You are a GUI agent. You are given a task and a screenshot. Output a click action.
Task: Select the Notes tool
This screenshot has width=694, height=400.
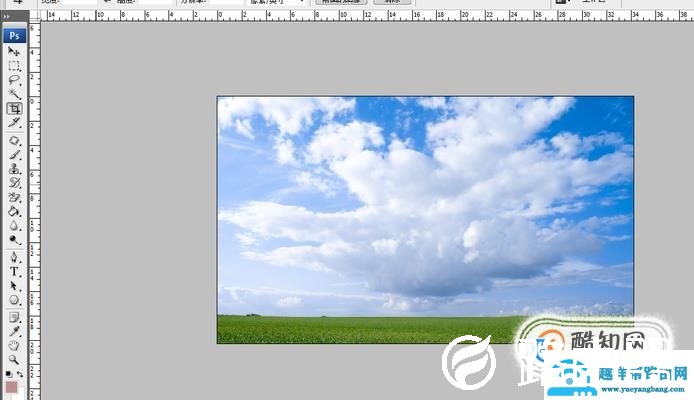(14, 317)
